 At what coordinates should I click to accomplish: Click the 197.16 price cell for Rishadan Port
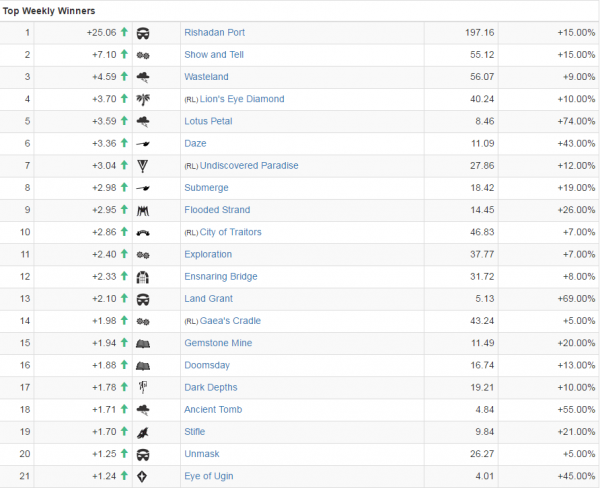(x=459, y=33)
